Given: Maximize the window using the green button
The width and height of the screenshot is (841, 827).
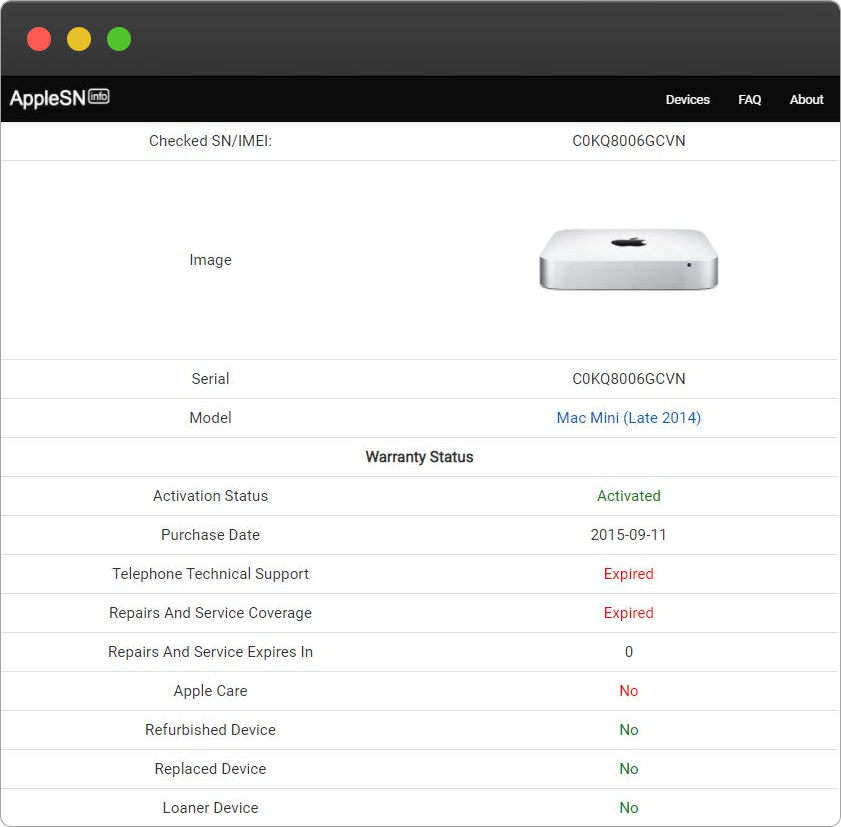Looking at the screenshot, I should click(x=119, y=39).
